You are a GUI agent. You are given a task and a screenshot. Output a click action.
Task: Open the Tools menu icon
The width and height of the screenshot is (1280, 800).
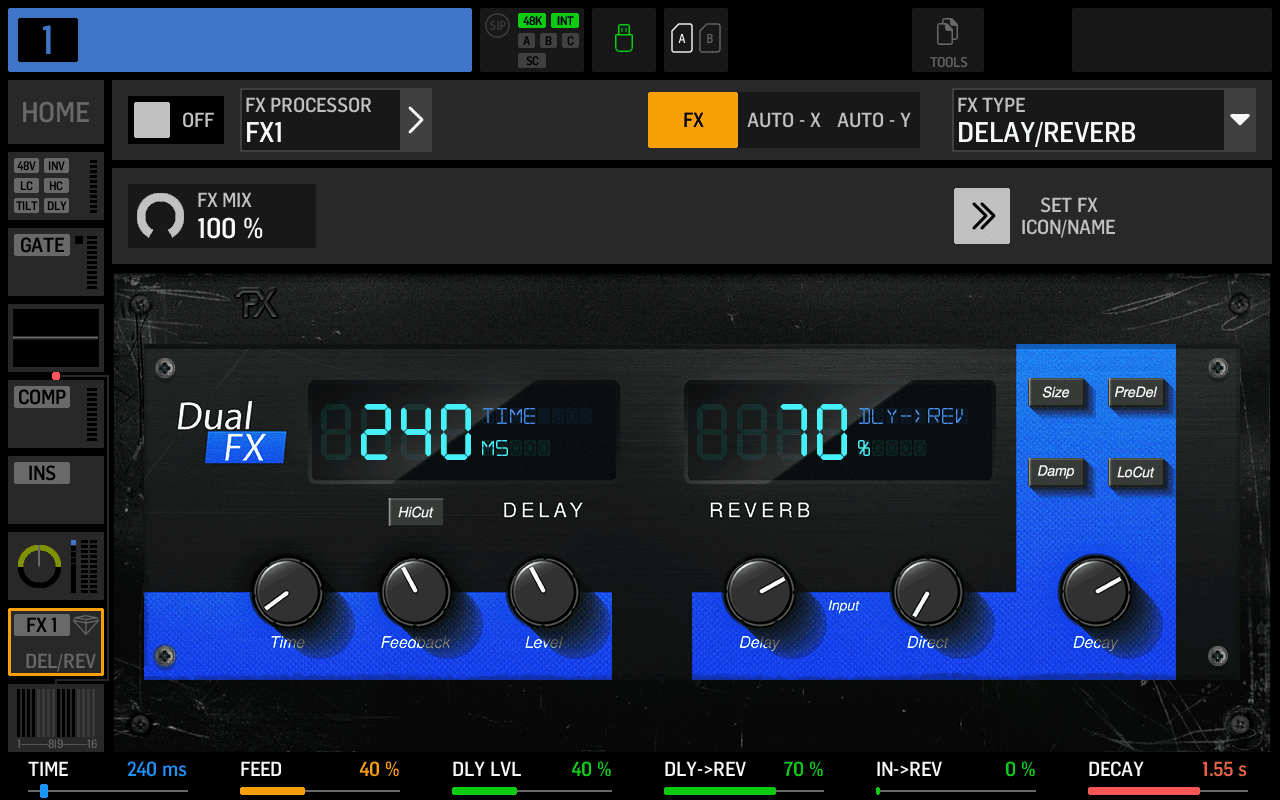point(947,40)
